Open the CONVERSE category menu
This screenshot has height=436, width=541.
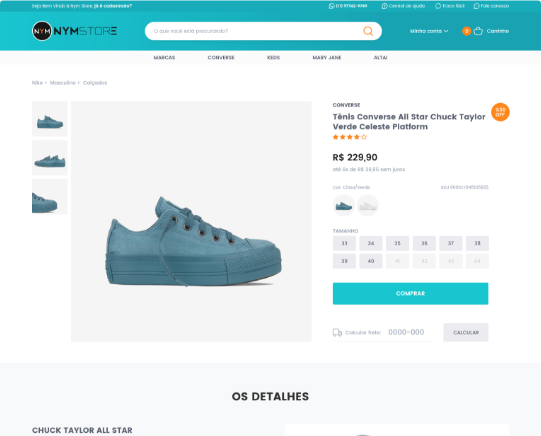pyautogui.click(x=221, y=58)
